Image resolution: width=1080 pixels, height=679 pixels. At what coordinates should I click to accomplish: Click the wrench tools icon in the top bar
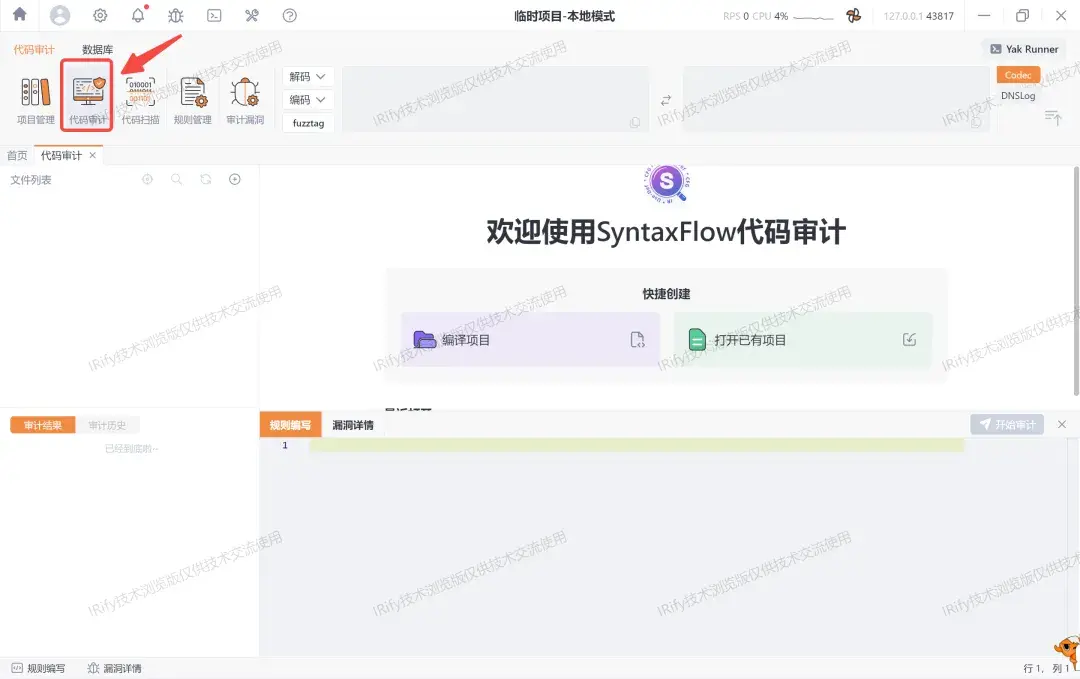251,15
